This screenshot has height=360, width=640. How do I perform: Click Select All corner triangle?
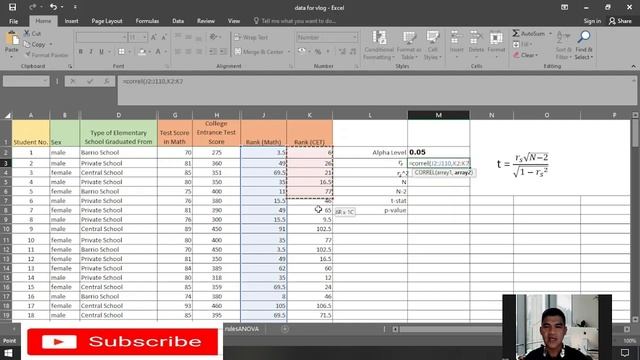click(x=7, y=116)
